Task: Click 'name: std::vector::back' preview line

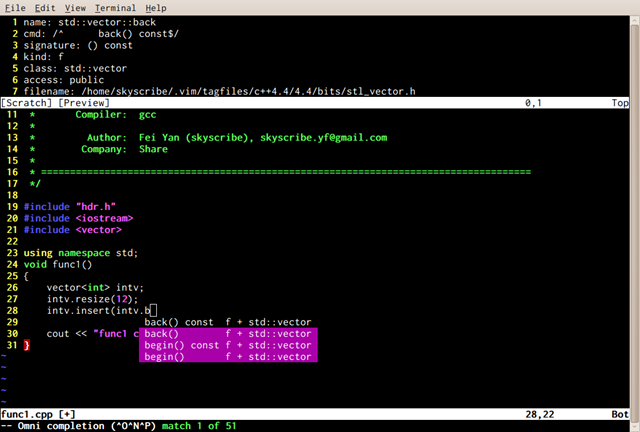Action: [89, 22]
